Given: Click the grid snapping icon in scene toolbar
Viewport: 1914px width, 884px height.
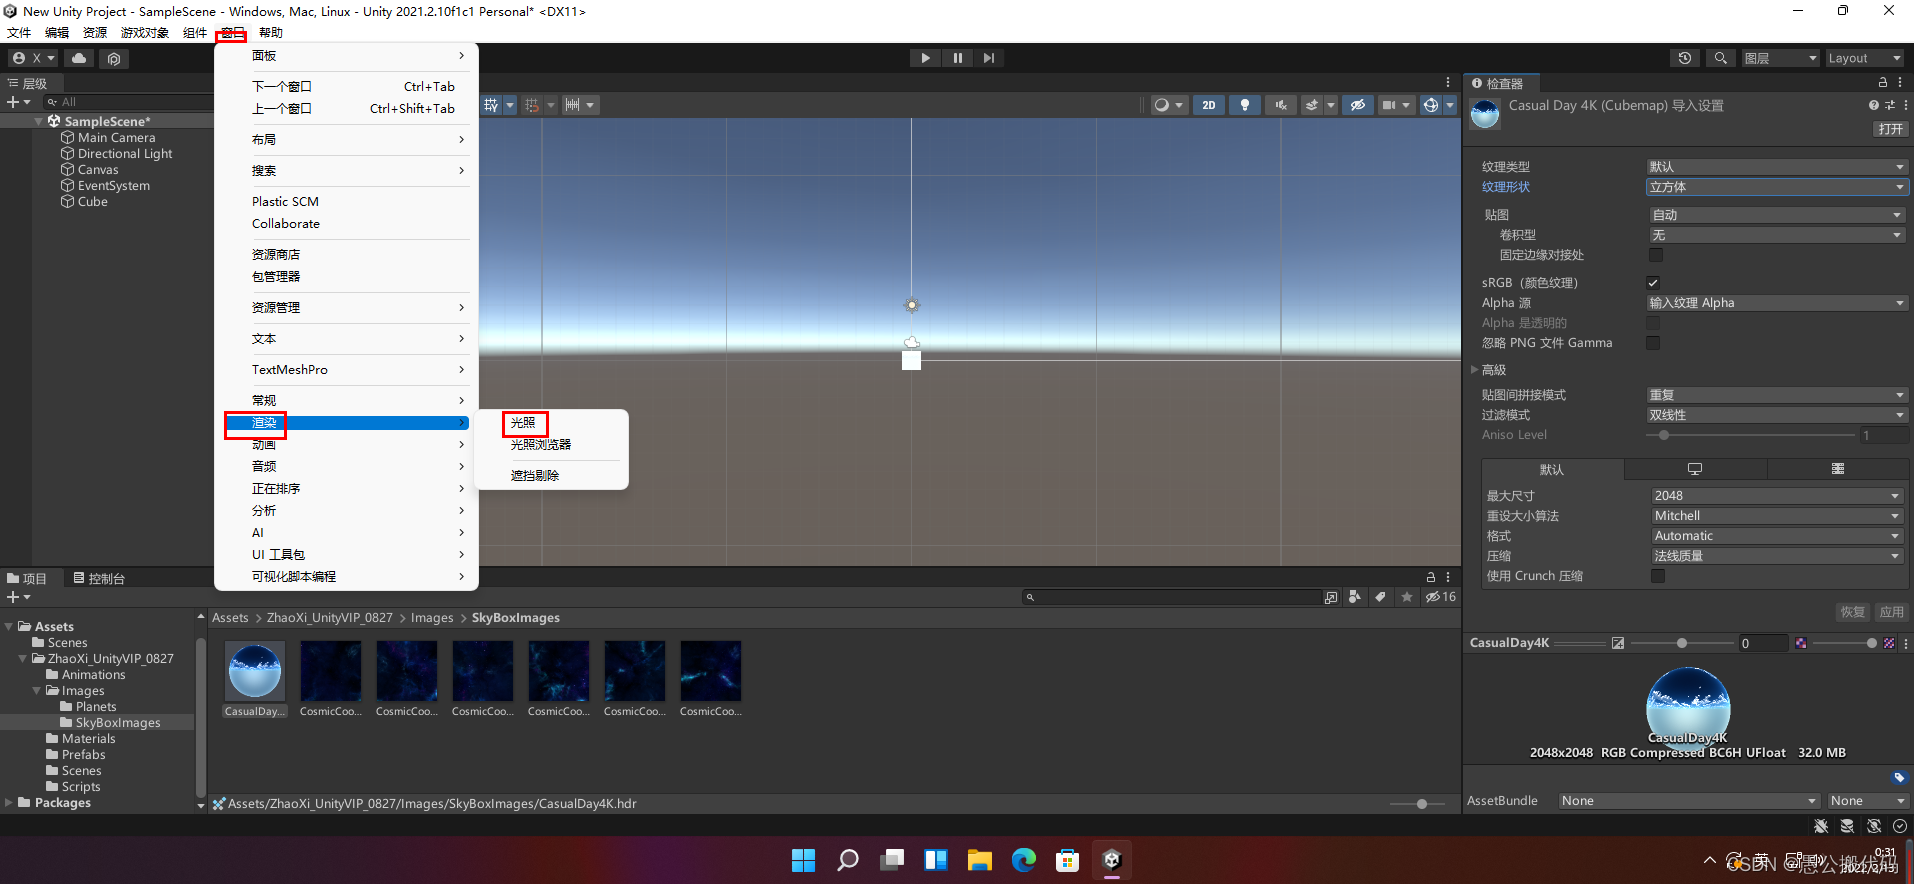Looking at the screenshot, I should 491,105.
